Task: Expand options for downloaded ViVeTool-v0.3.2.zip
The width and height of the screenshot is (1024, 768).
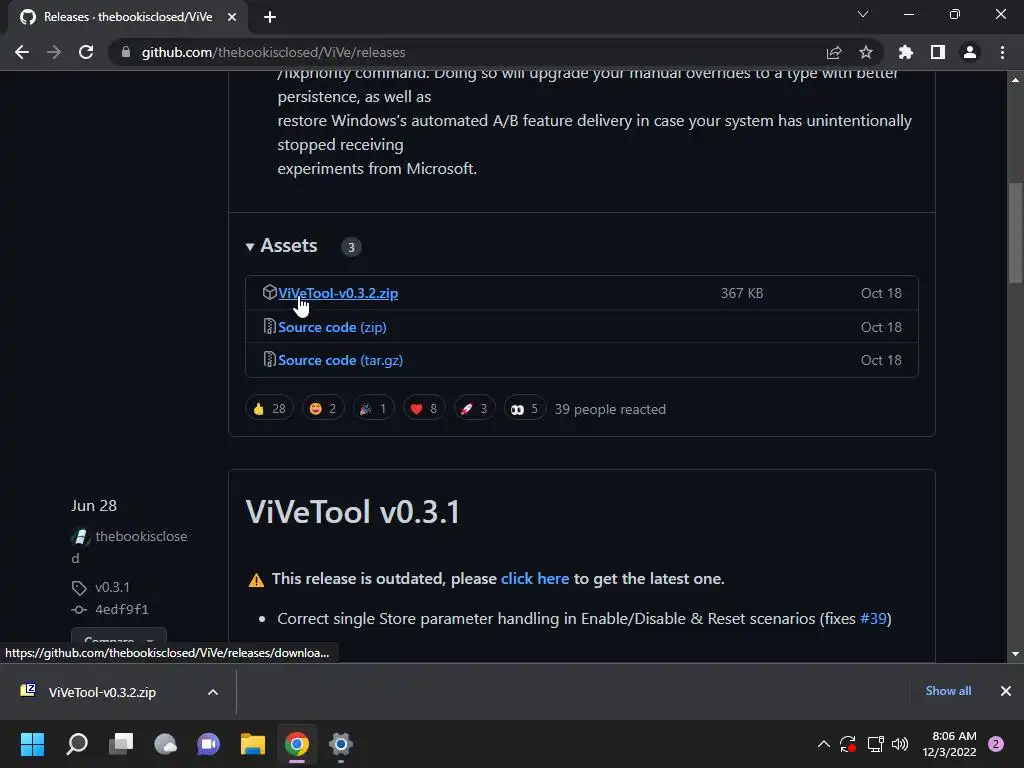Action: tap(213, 692)
